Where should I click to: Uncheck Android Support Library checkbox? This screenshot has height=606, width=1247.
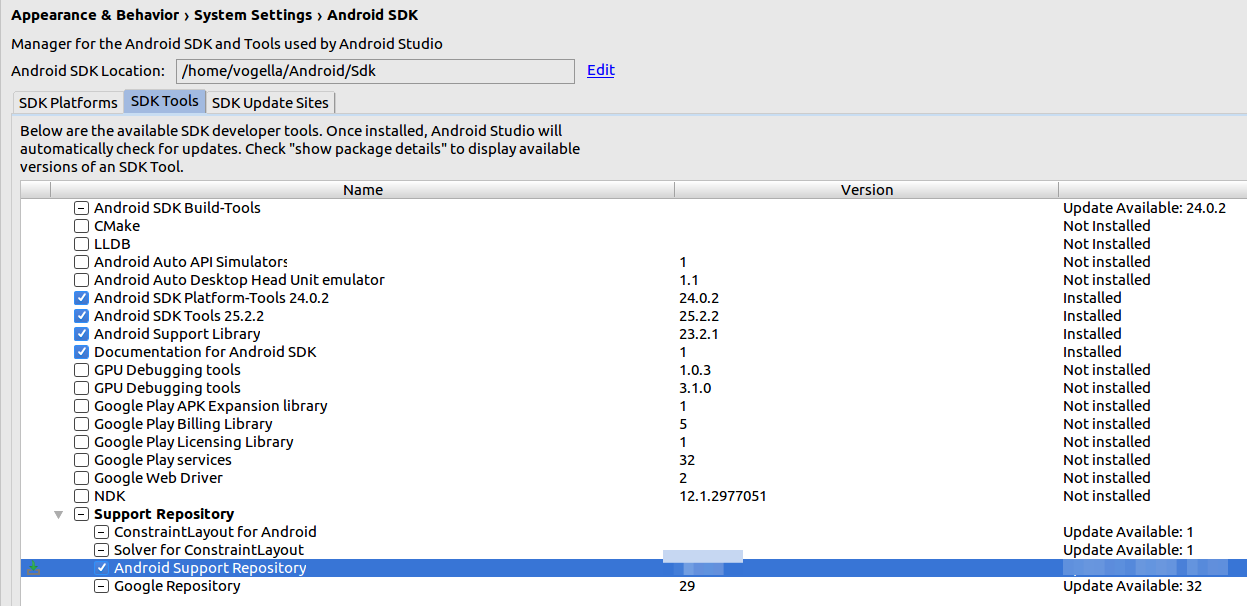coord(81,334)
